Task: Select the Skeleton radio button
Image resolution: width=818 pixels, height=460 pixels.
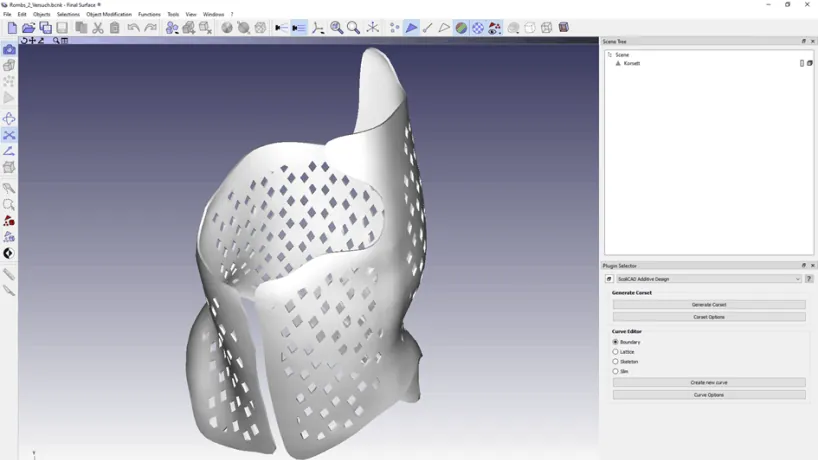Action: click(616, 361)
